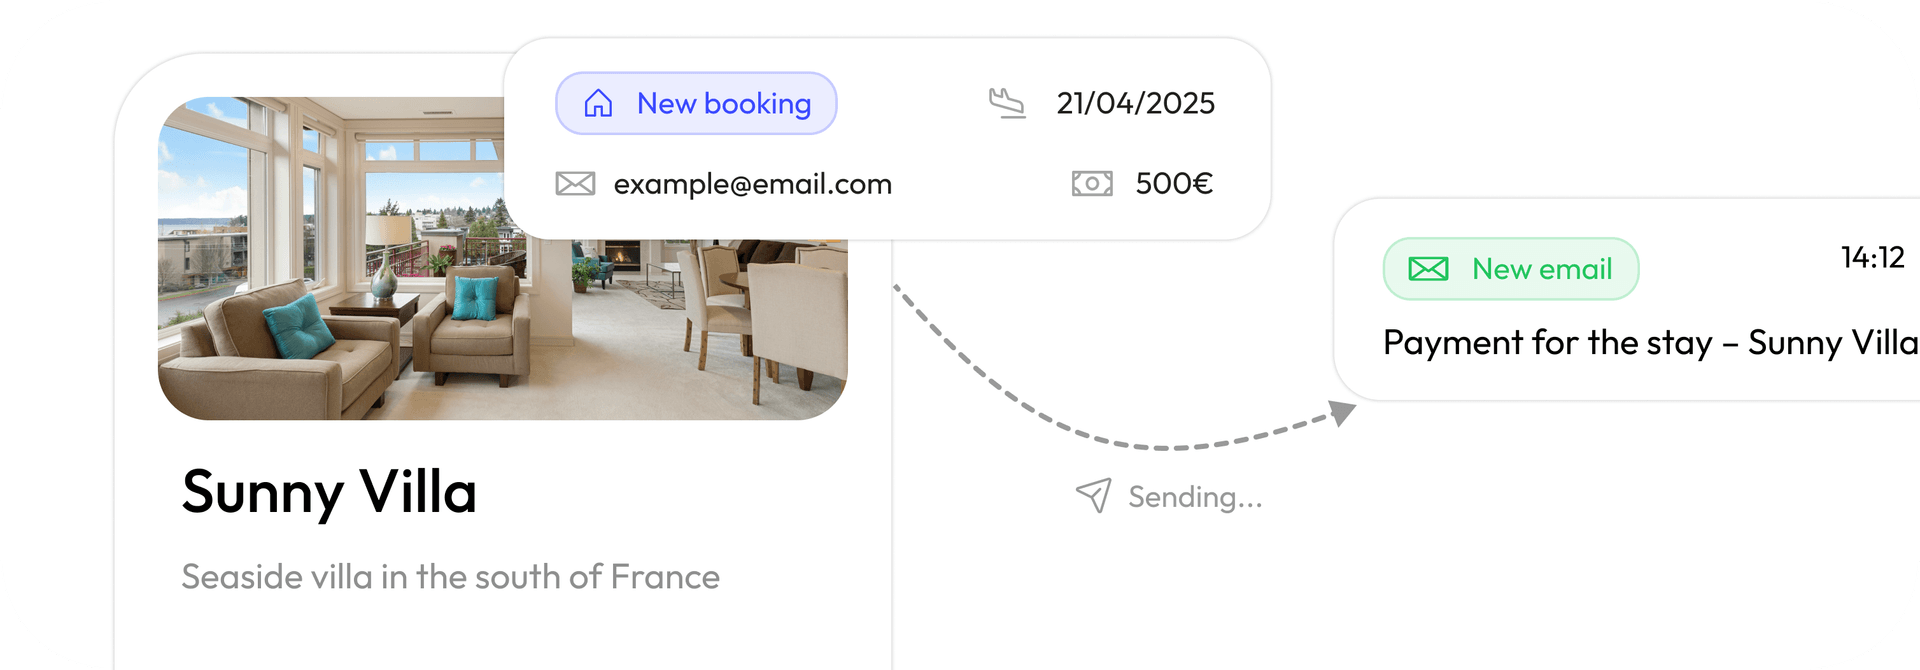Click the dashed arrow's arrowhead
Screen dimensions: 1920x670
(x=1342, y=412)
